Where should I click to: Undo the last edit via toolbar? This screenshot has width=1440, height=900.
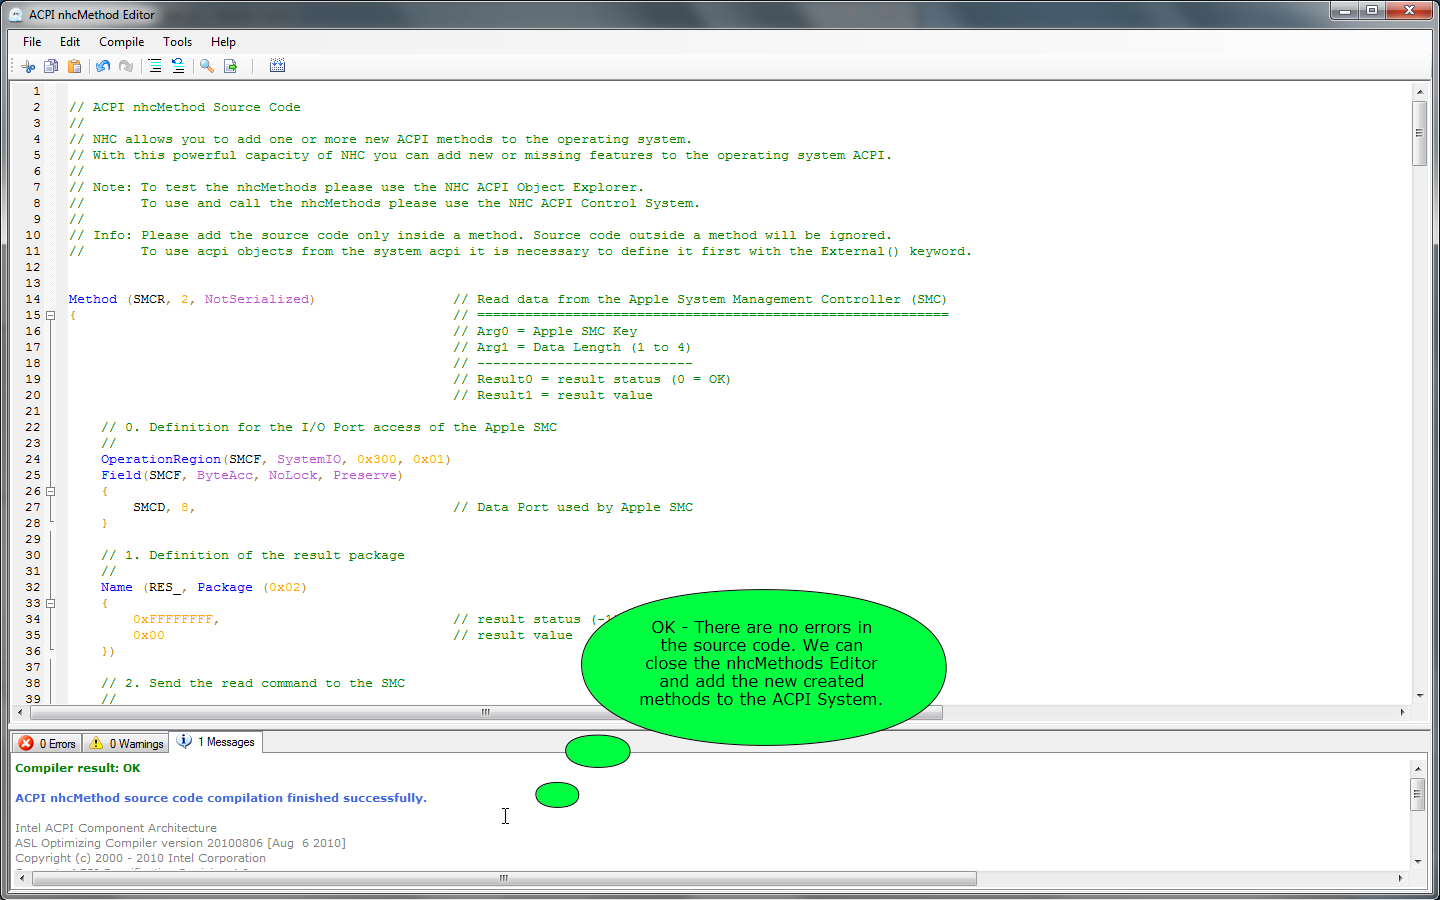[x=103, y=66]
